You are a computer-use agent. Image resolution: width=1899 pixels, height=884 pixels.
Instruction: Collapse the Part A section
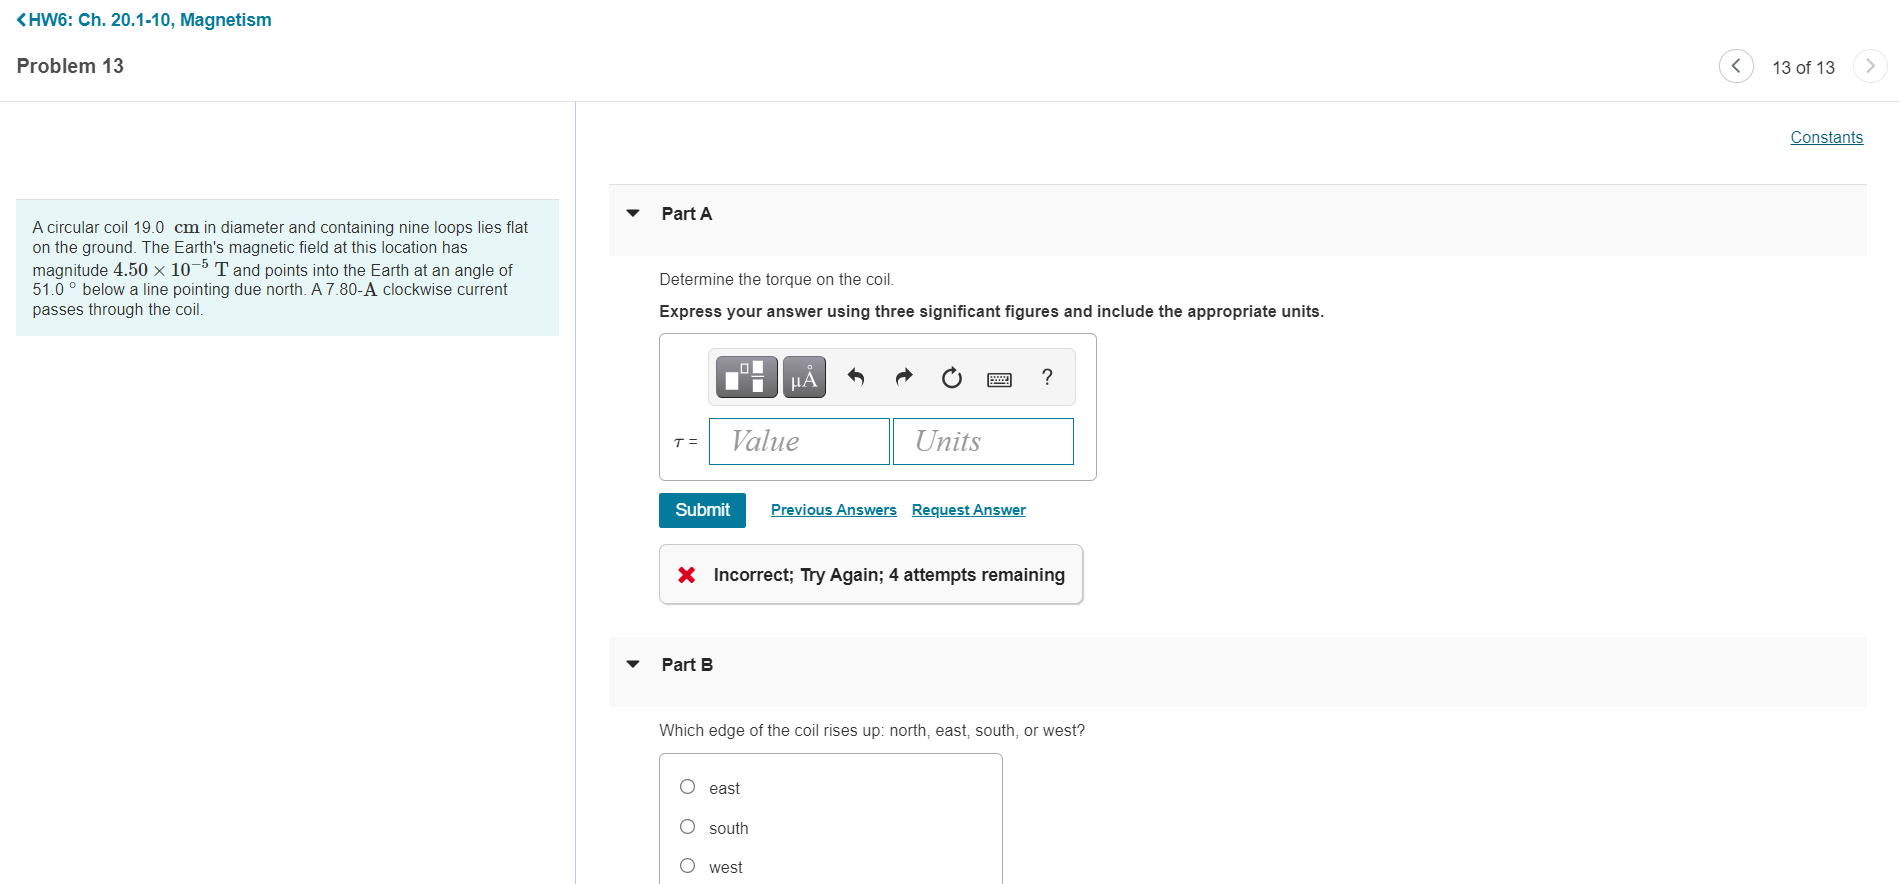[633, 213]
